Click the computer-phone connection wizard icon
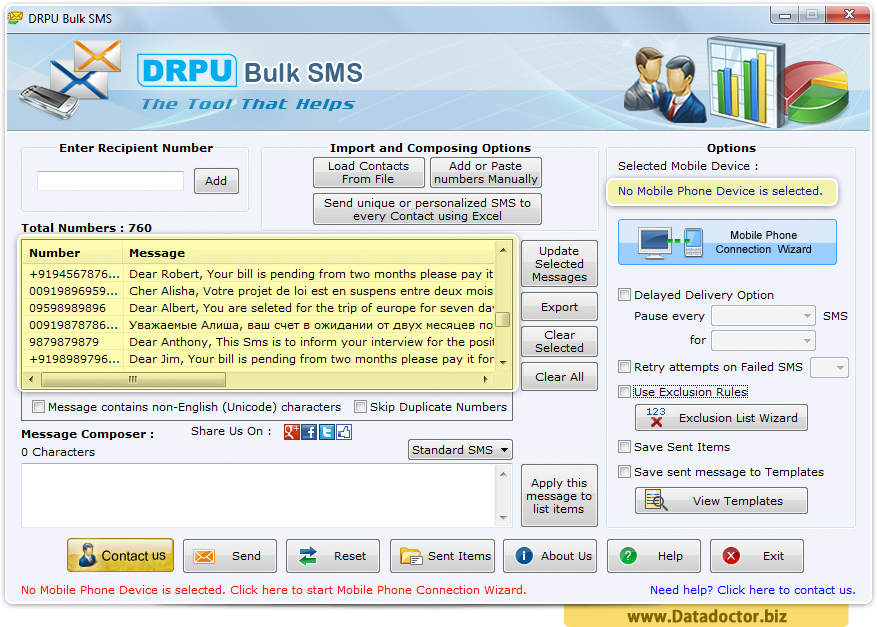Viewport: 877px width, 627px height. pos(670,242)
